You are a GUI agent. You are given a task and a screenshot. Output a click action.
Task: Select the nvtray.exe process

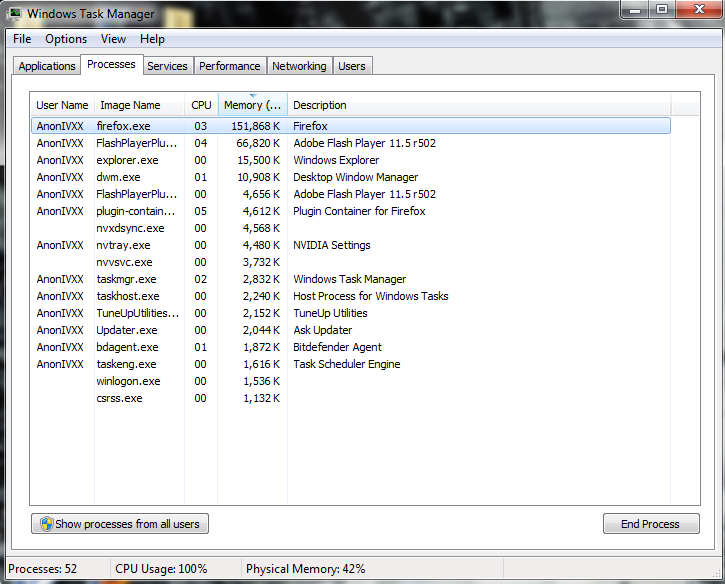click(x=351, y=245)
